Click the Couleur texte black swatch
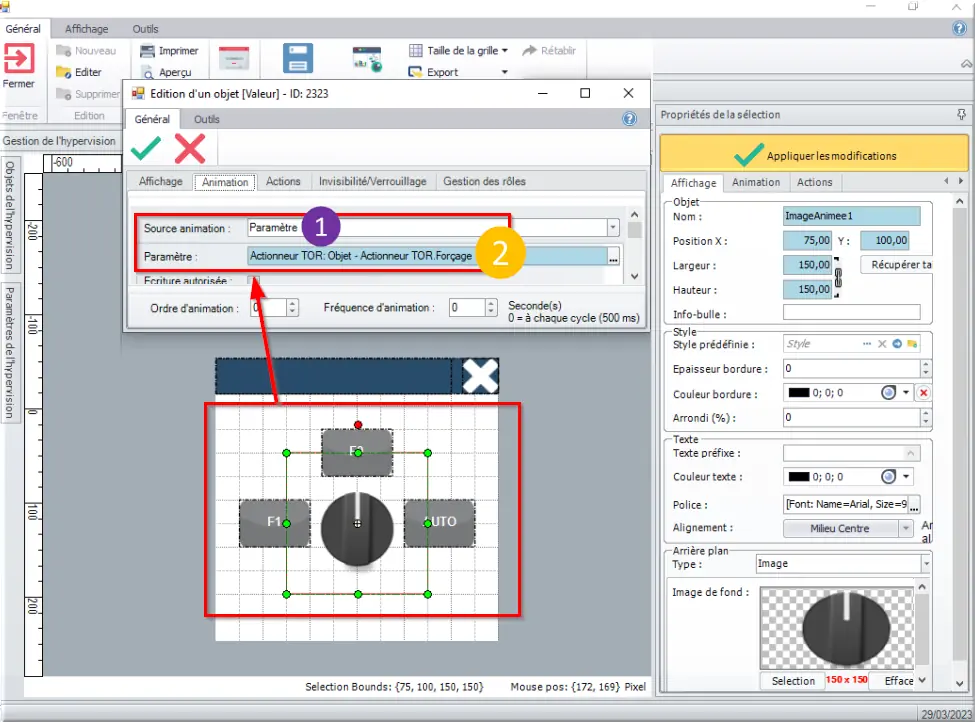 coord(798,477)
